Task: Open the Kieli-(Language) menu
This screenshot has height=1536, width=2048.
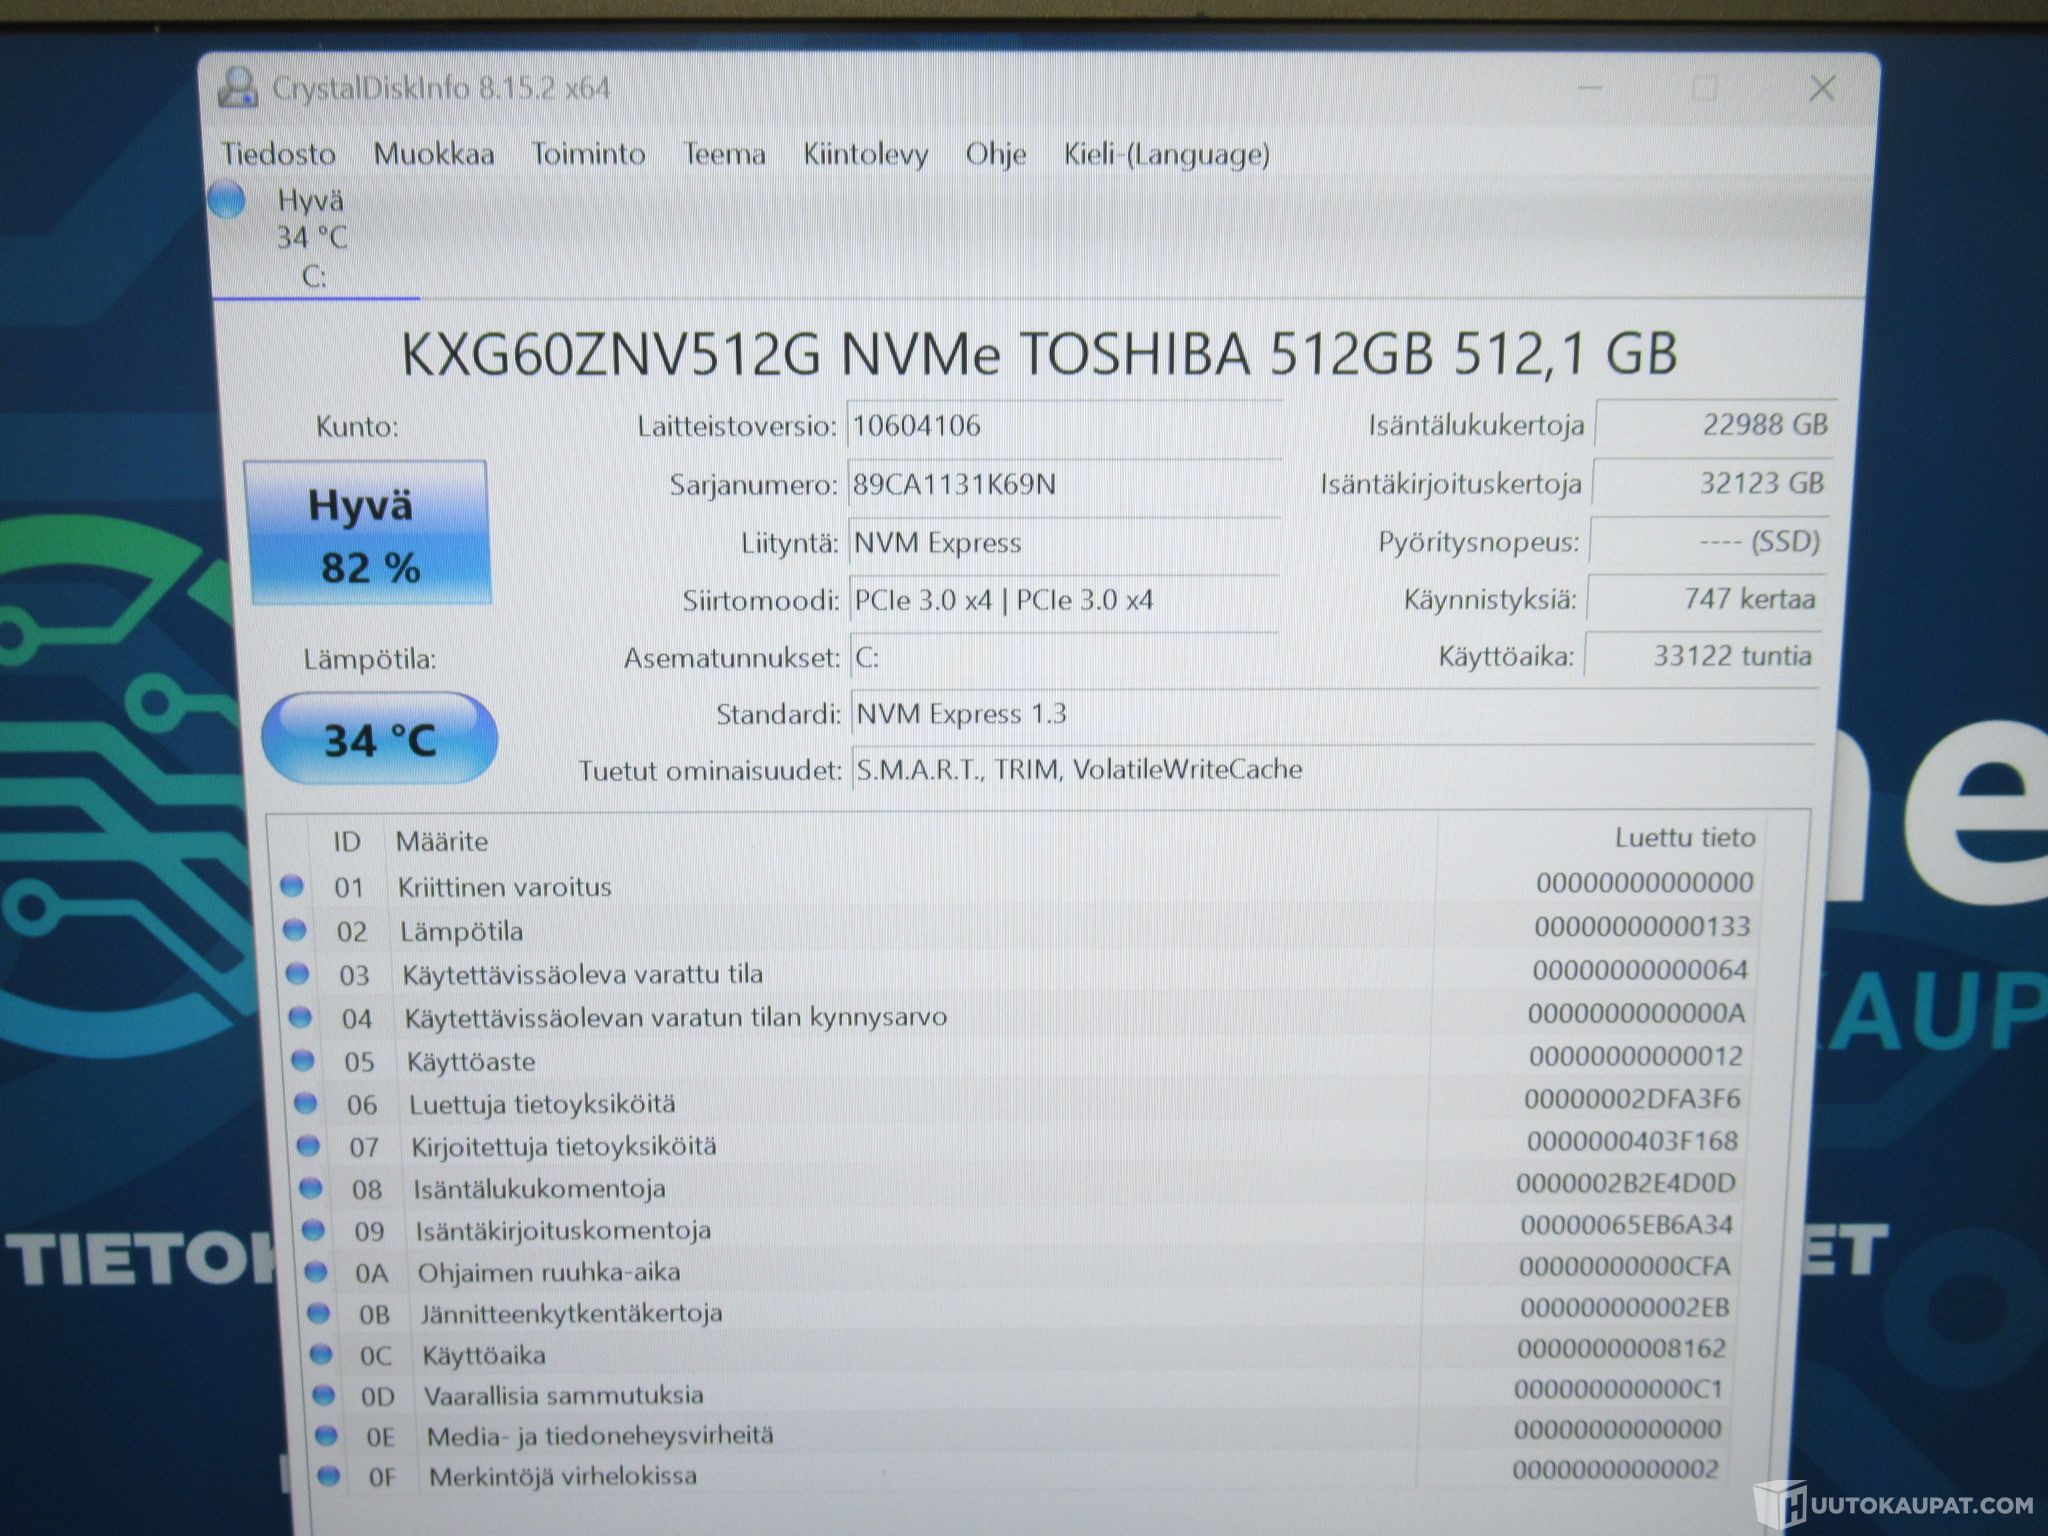Action: (1166, 154)
